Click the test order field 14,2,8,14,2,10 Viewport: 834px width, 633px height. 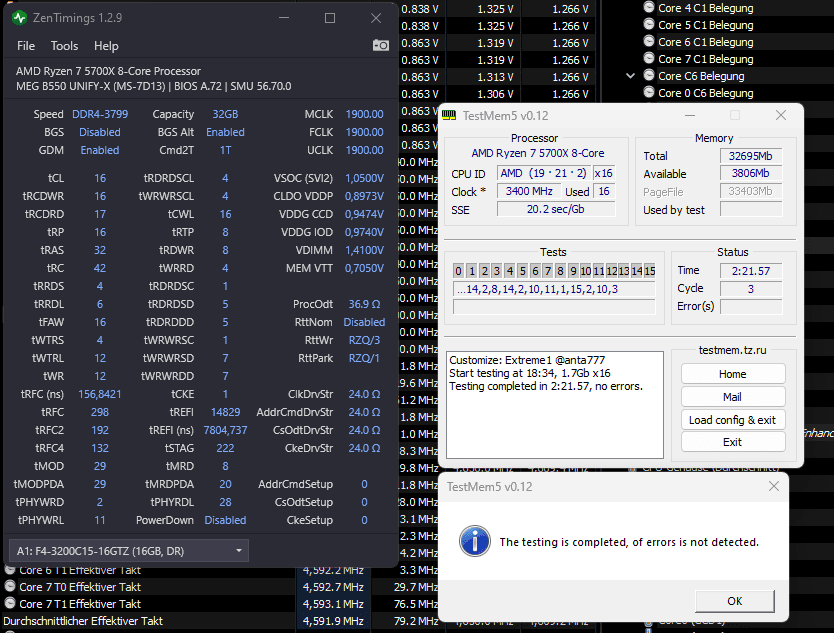point(554,289)
